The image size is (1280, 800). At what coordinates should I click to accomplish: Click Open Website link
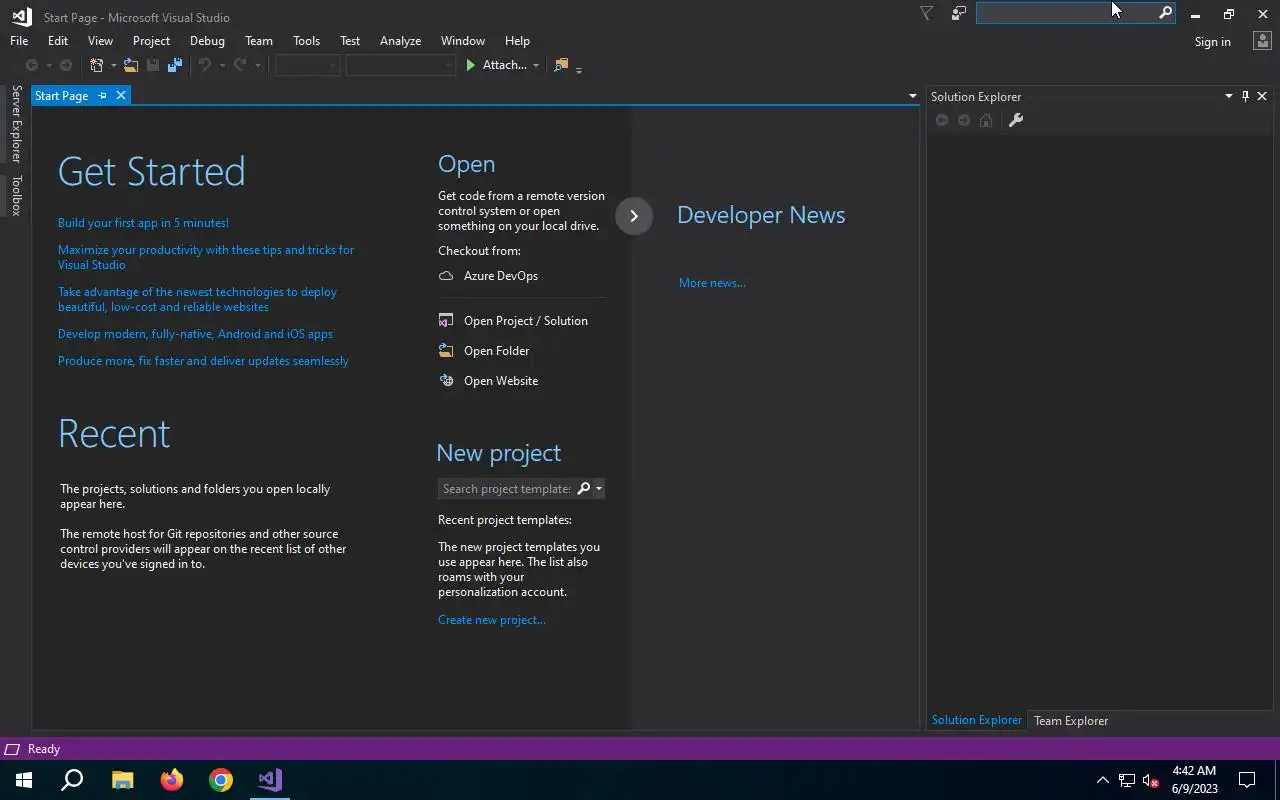[x=501, y=381]
